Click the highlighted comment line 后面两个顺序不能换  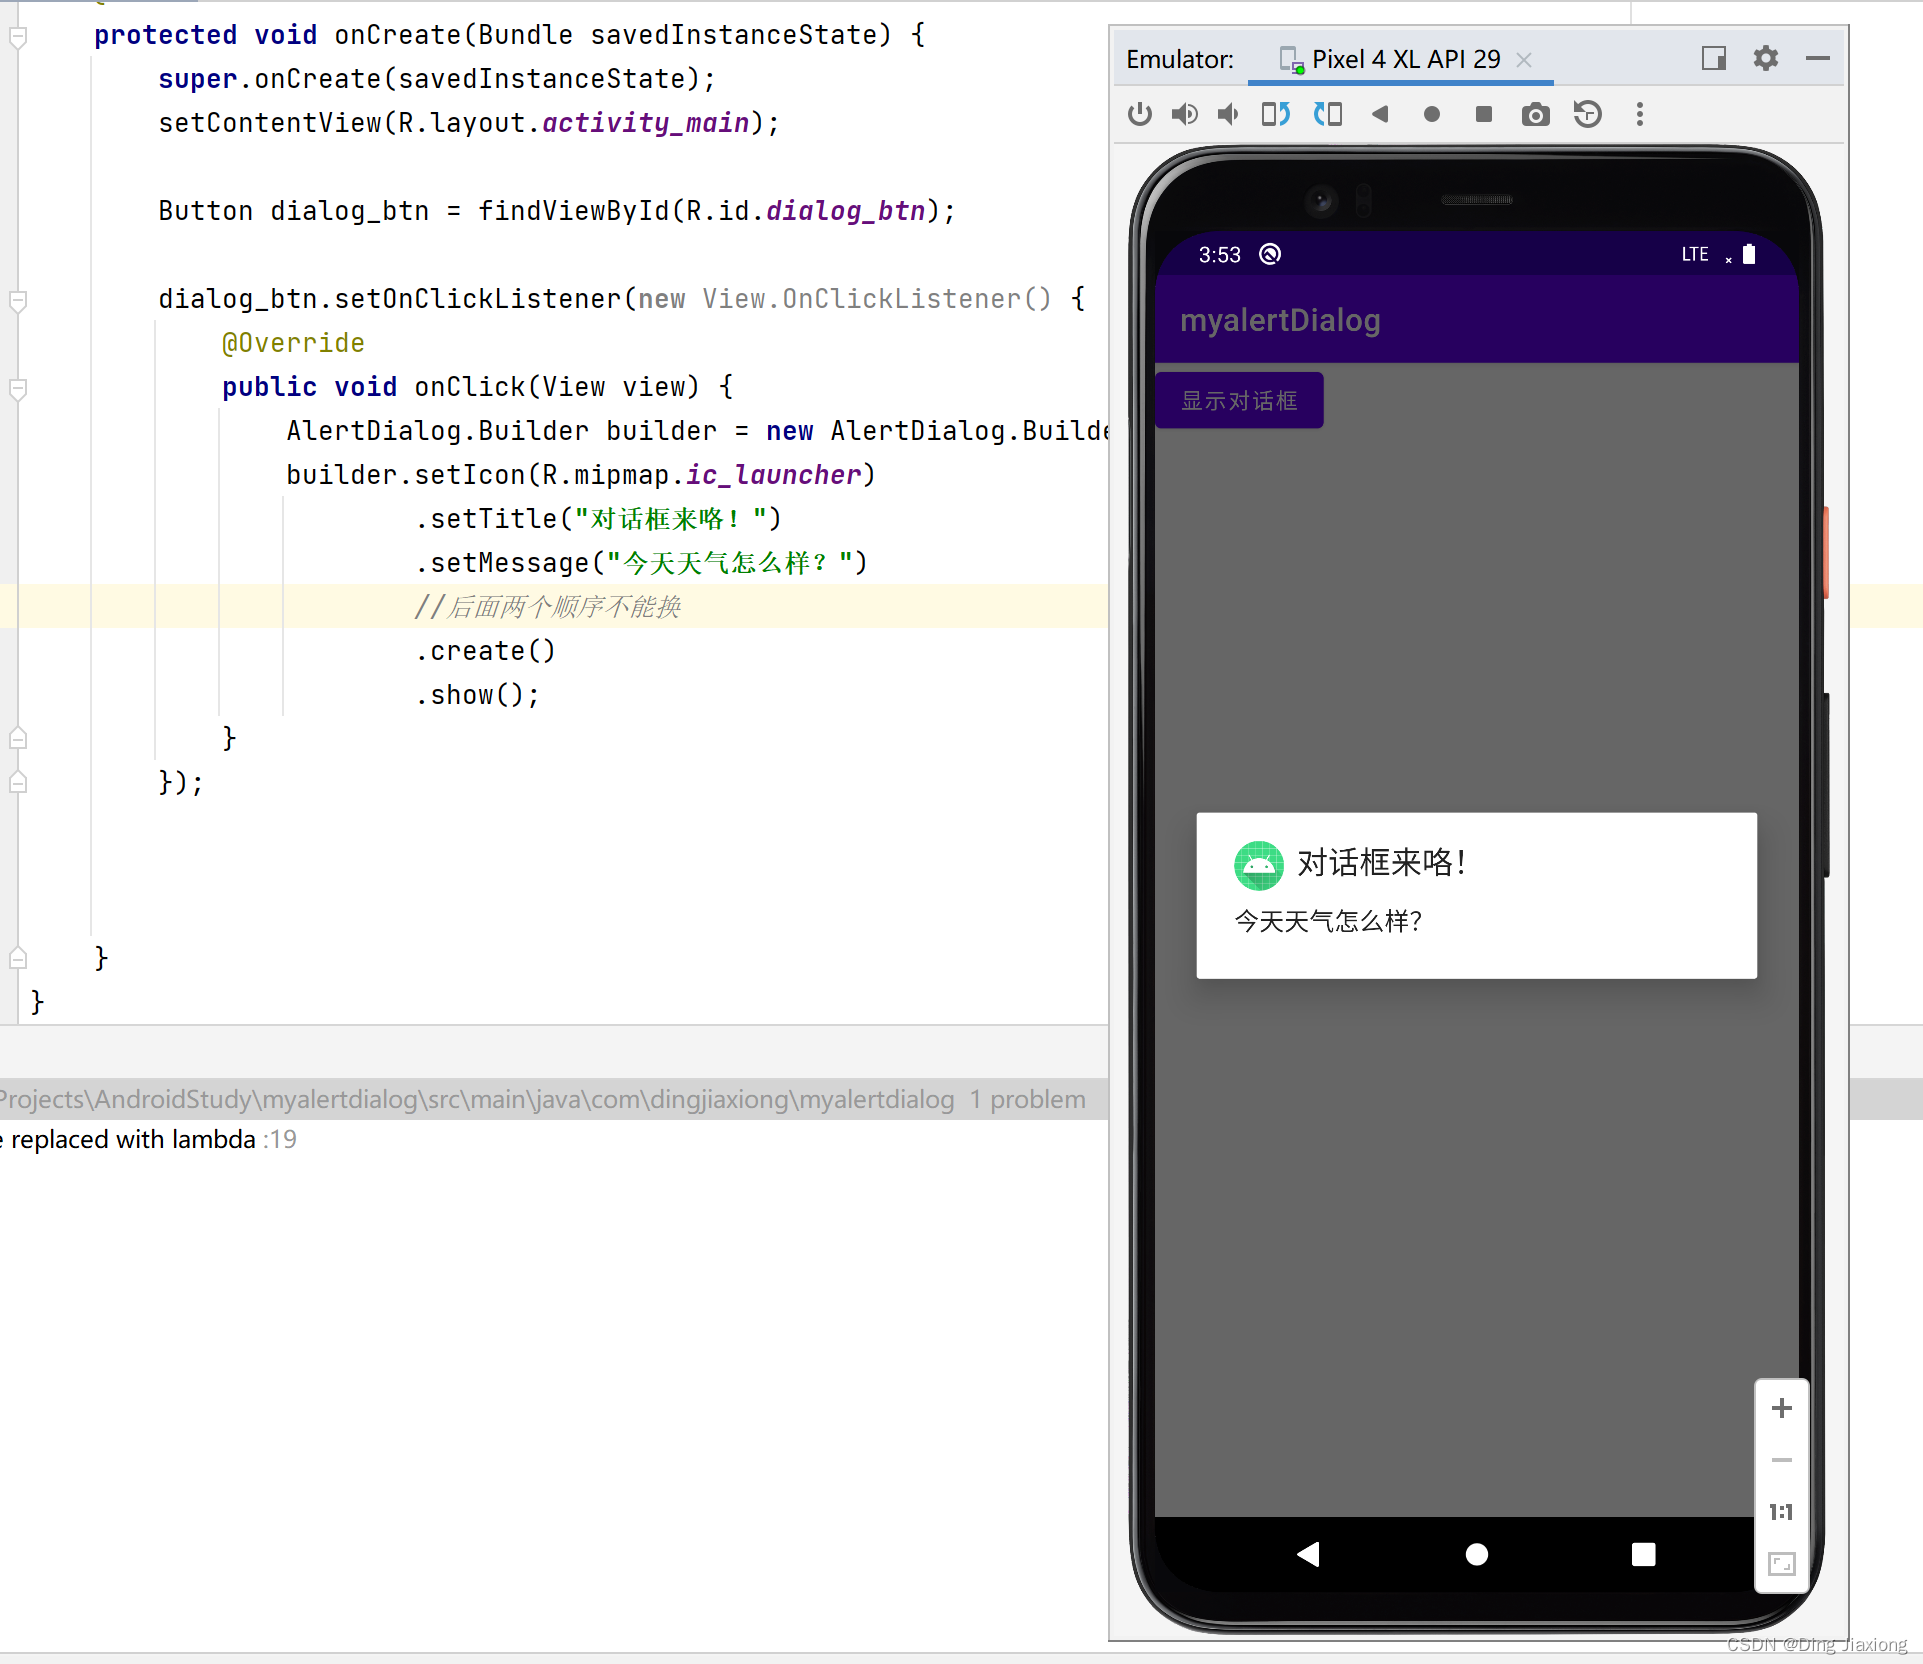pyautogui.click(x=548, y=607)
